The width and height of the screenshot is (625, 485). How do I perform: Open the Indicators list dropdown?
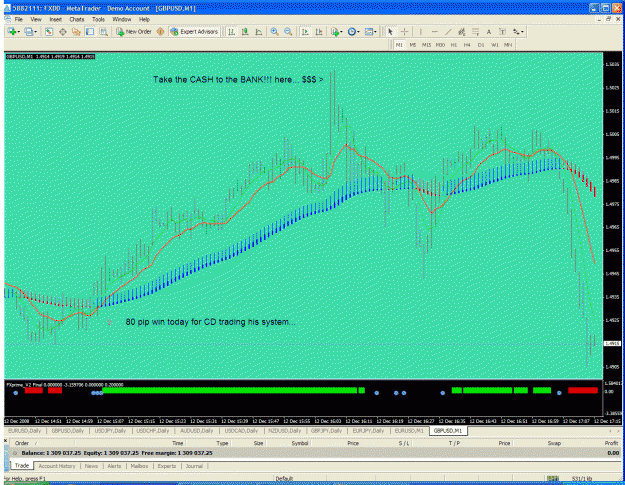337,32
